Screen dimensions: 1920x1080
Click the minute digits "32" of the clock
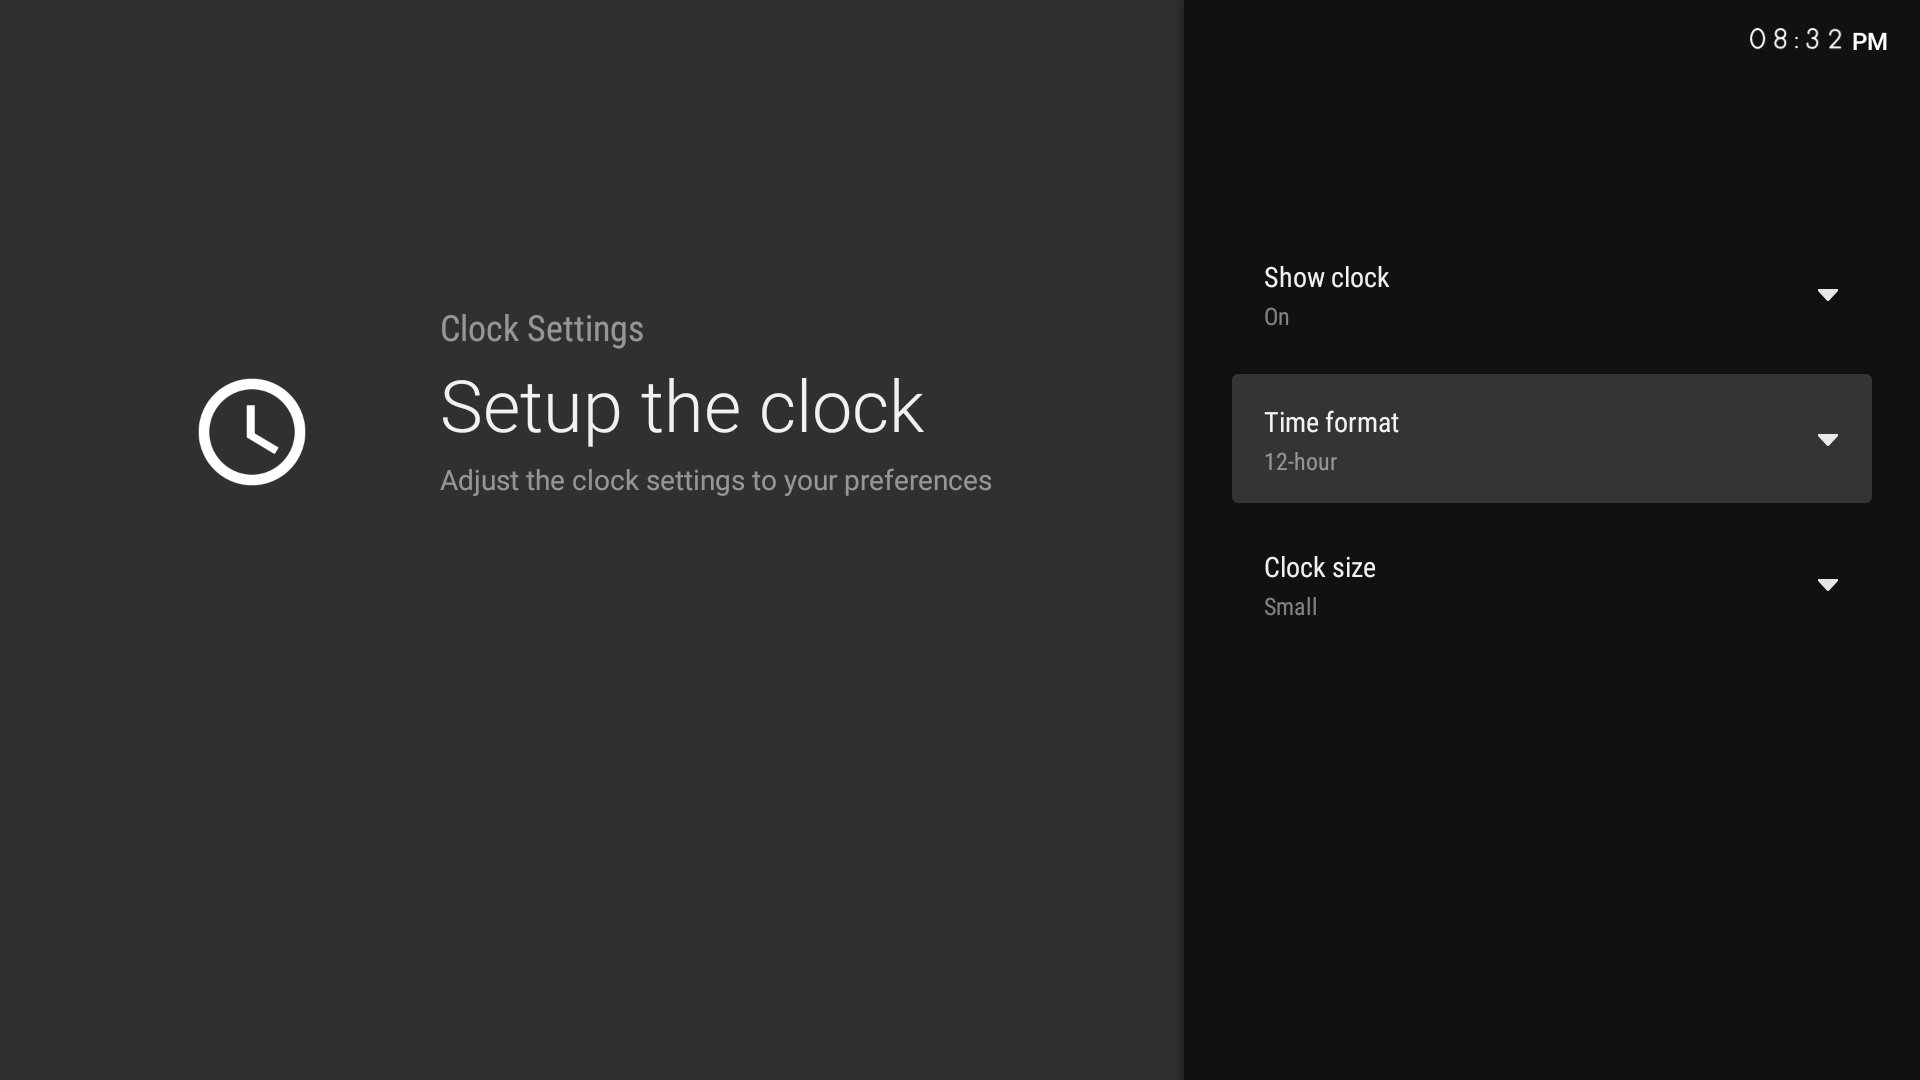tap(1824, 40)
